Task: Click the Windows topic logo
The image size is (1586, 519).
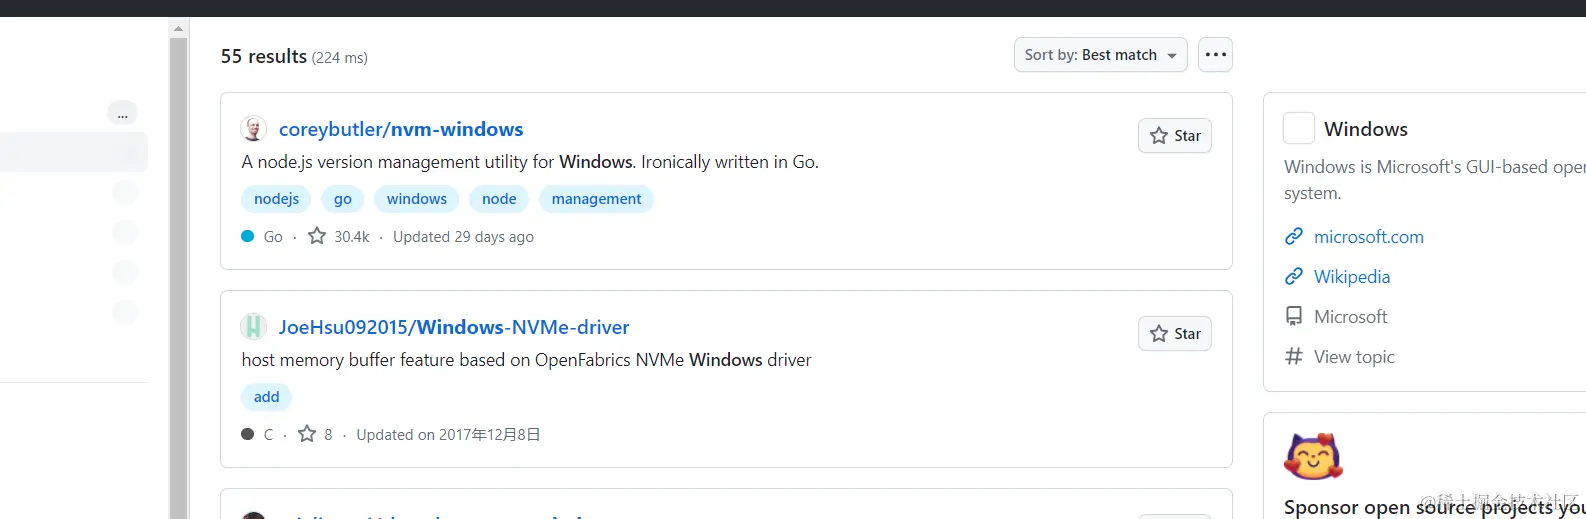Action: point(1298,129)
